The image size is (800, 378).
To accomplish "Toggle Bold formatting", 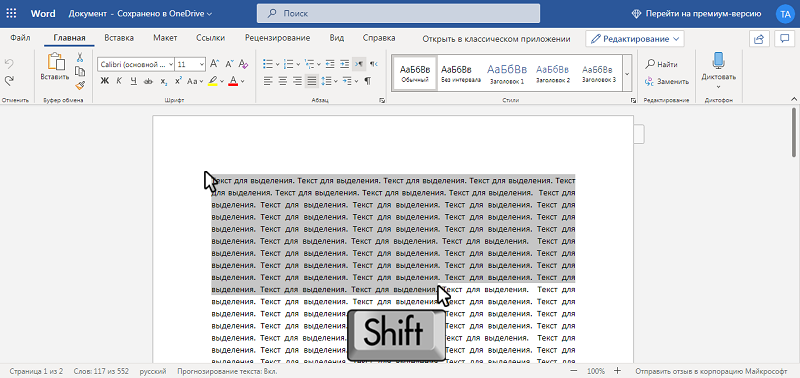I will [x=105, y=81].
